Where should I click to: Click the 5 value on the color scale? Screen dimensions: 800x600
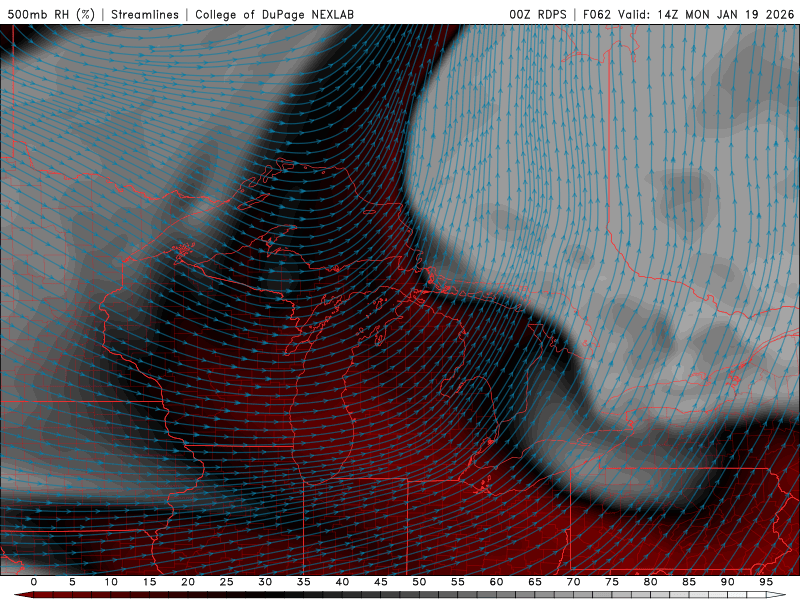point(72,582)
